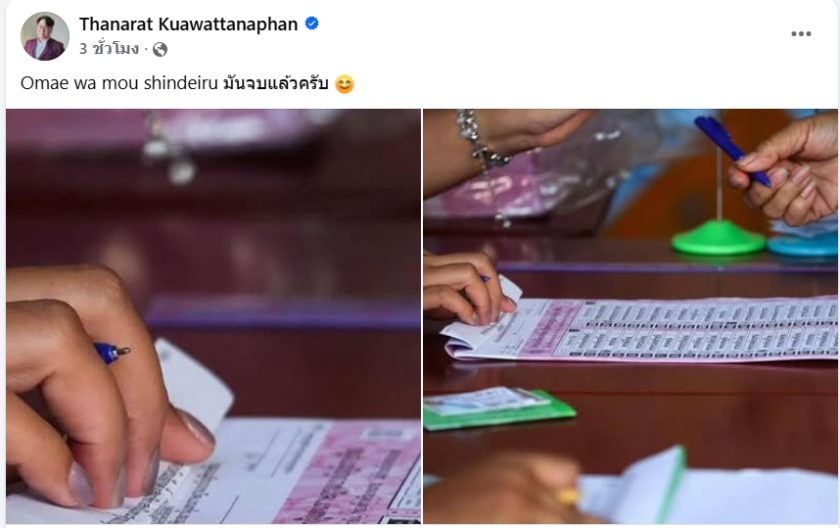The height and width of the screenshot is (528, 840).
Task: Click the blue pen held in right photo
Action: [732, 150]
